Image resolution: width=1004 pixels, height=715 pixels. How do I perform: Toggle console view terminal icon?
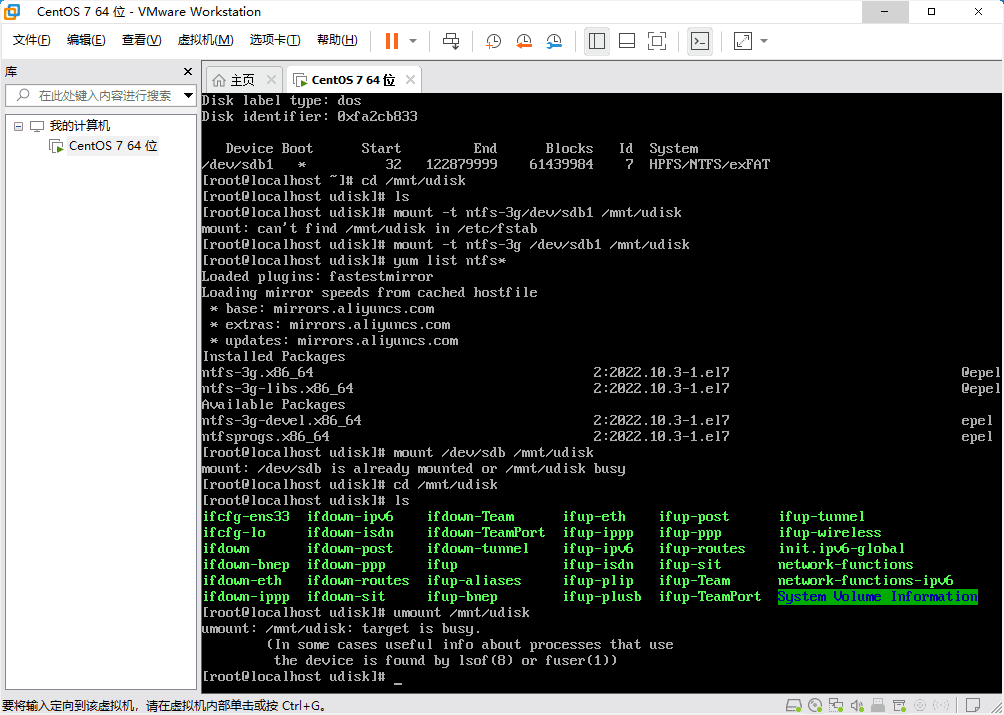(700, 41)
